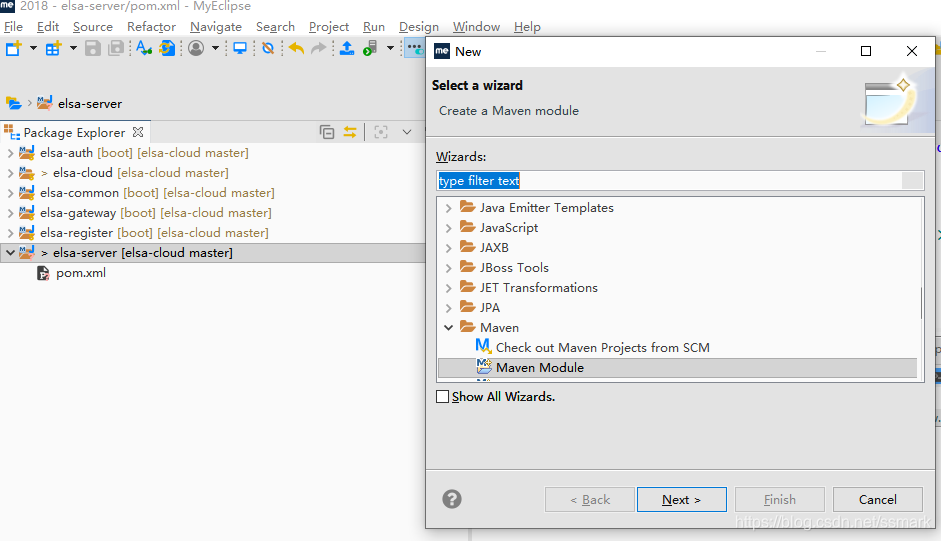Click the three-dots toggle toolbar icon
Screen dimensions: 941x541
[x=415, y=48]
